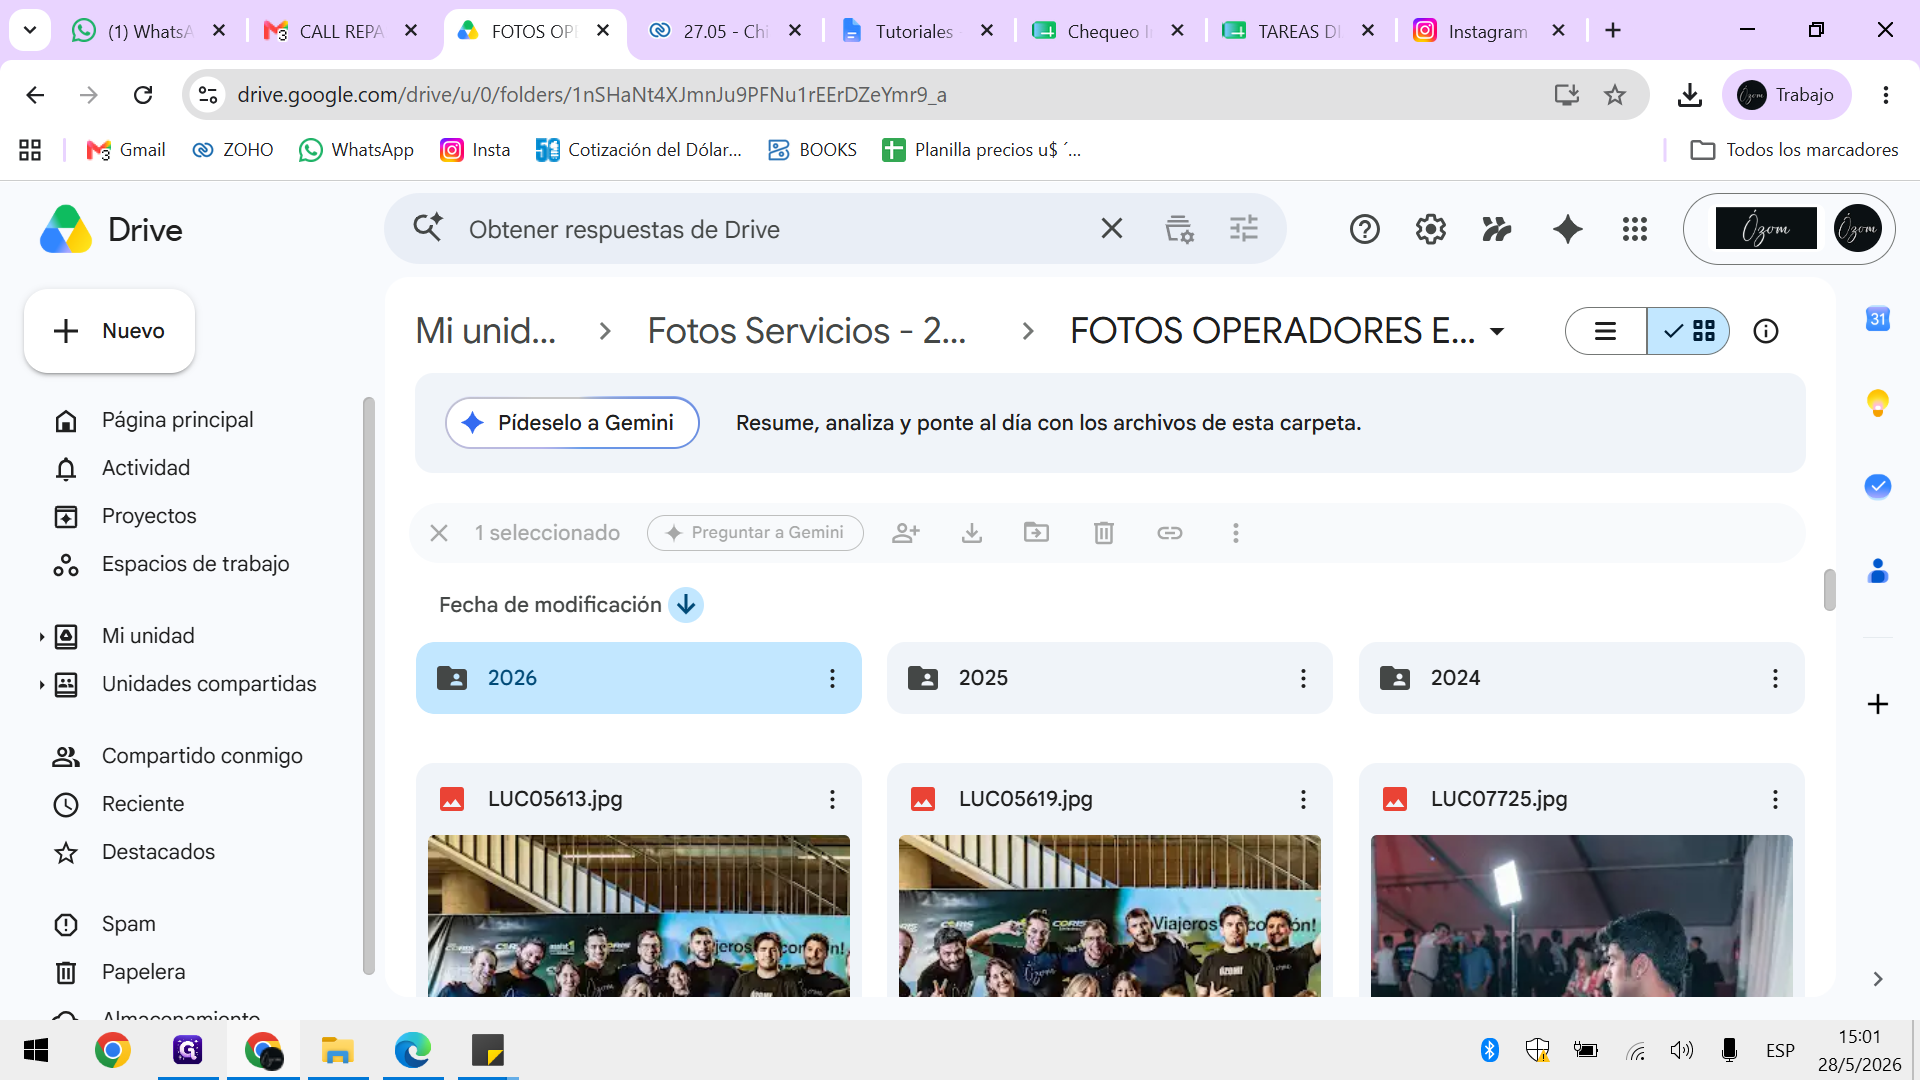The width and height of the screenshot is (1920, 1080).
Task: Open Chrome three-dot menu
Action: coord(1885,95)
